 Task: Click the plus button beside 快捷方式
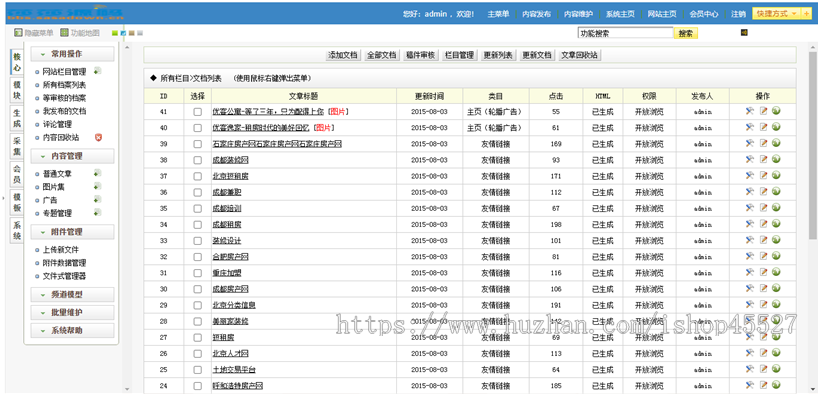(806, 14)
